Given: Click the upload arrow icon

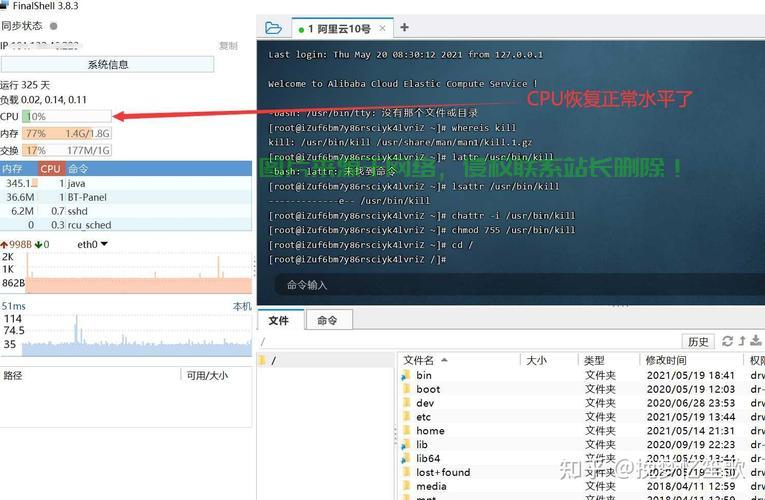Looking at the screenshot, I should (x=742, y=341).
